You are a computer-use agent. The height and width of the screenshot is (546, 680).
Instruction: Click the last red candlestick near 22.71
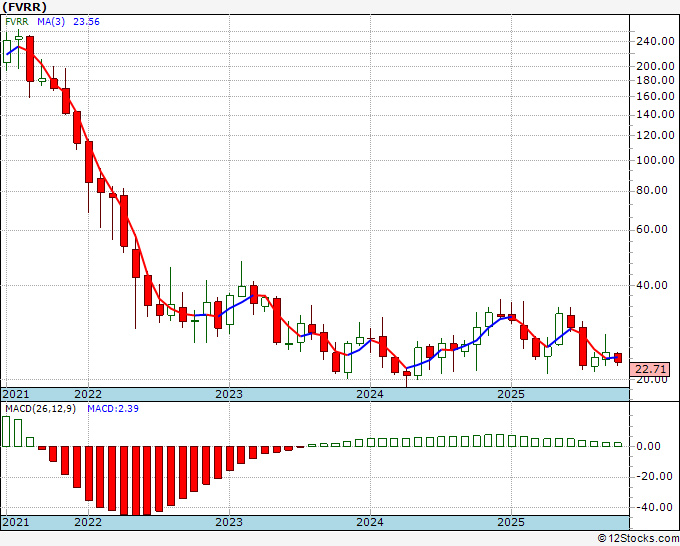tap(618, 358)
